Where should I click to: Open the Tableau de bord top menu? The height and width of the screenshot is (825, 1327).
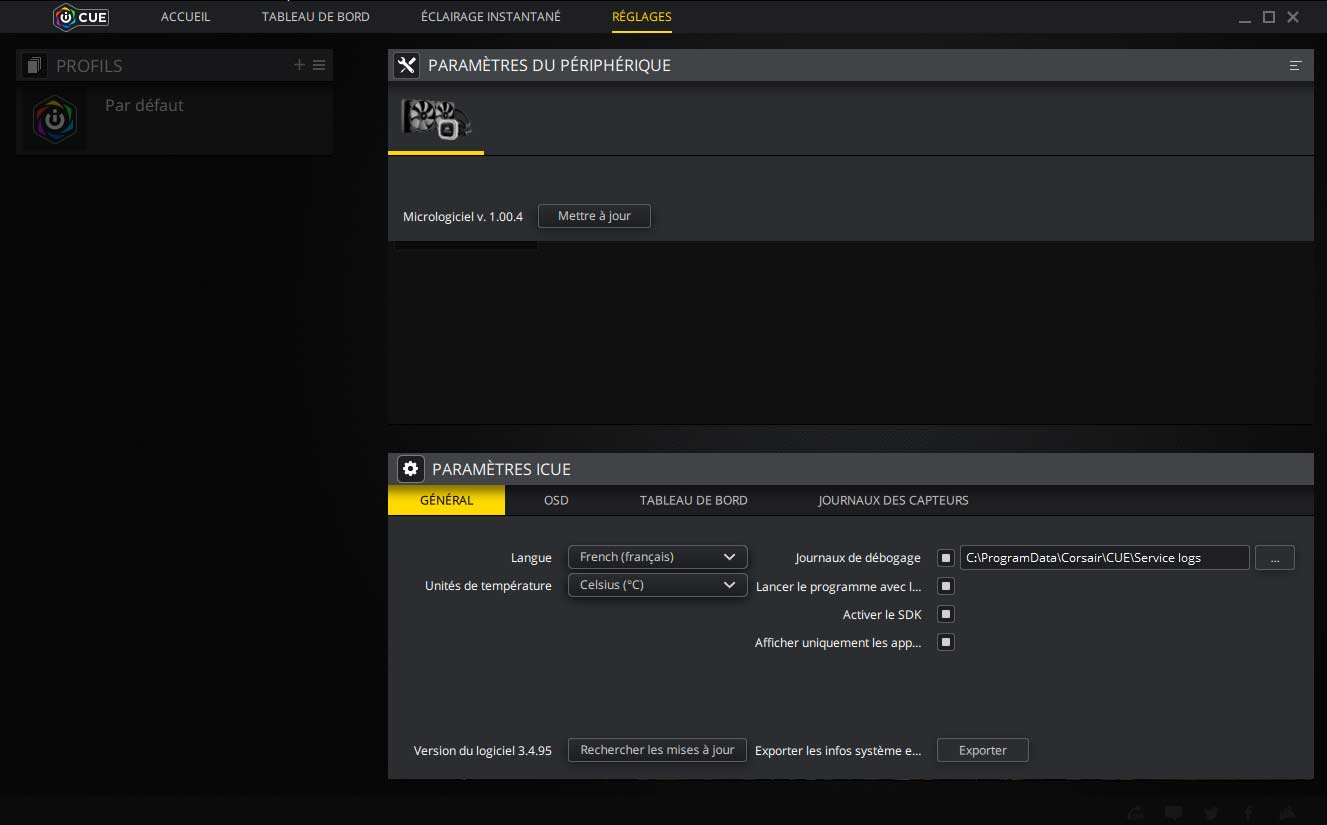pos(316,17)
